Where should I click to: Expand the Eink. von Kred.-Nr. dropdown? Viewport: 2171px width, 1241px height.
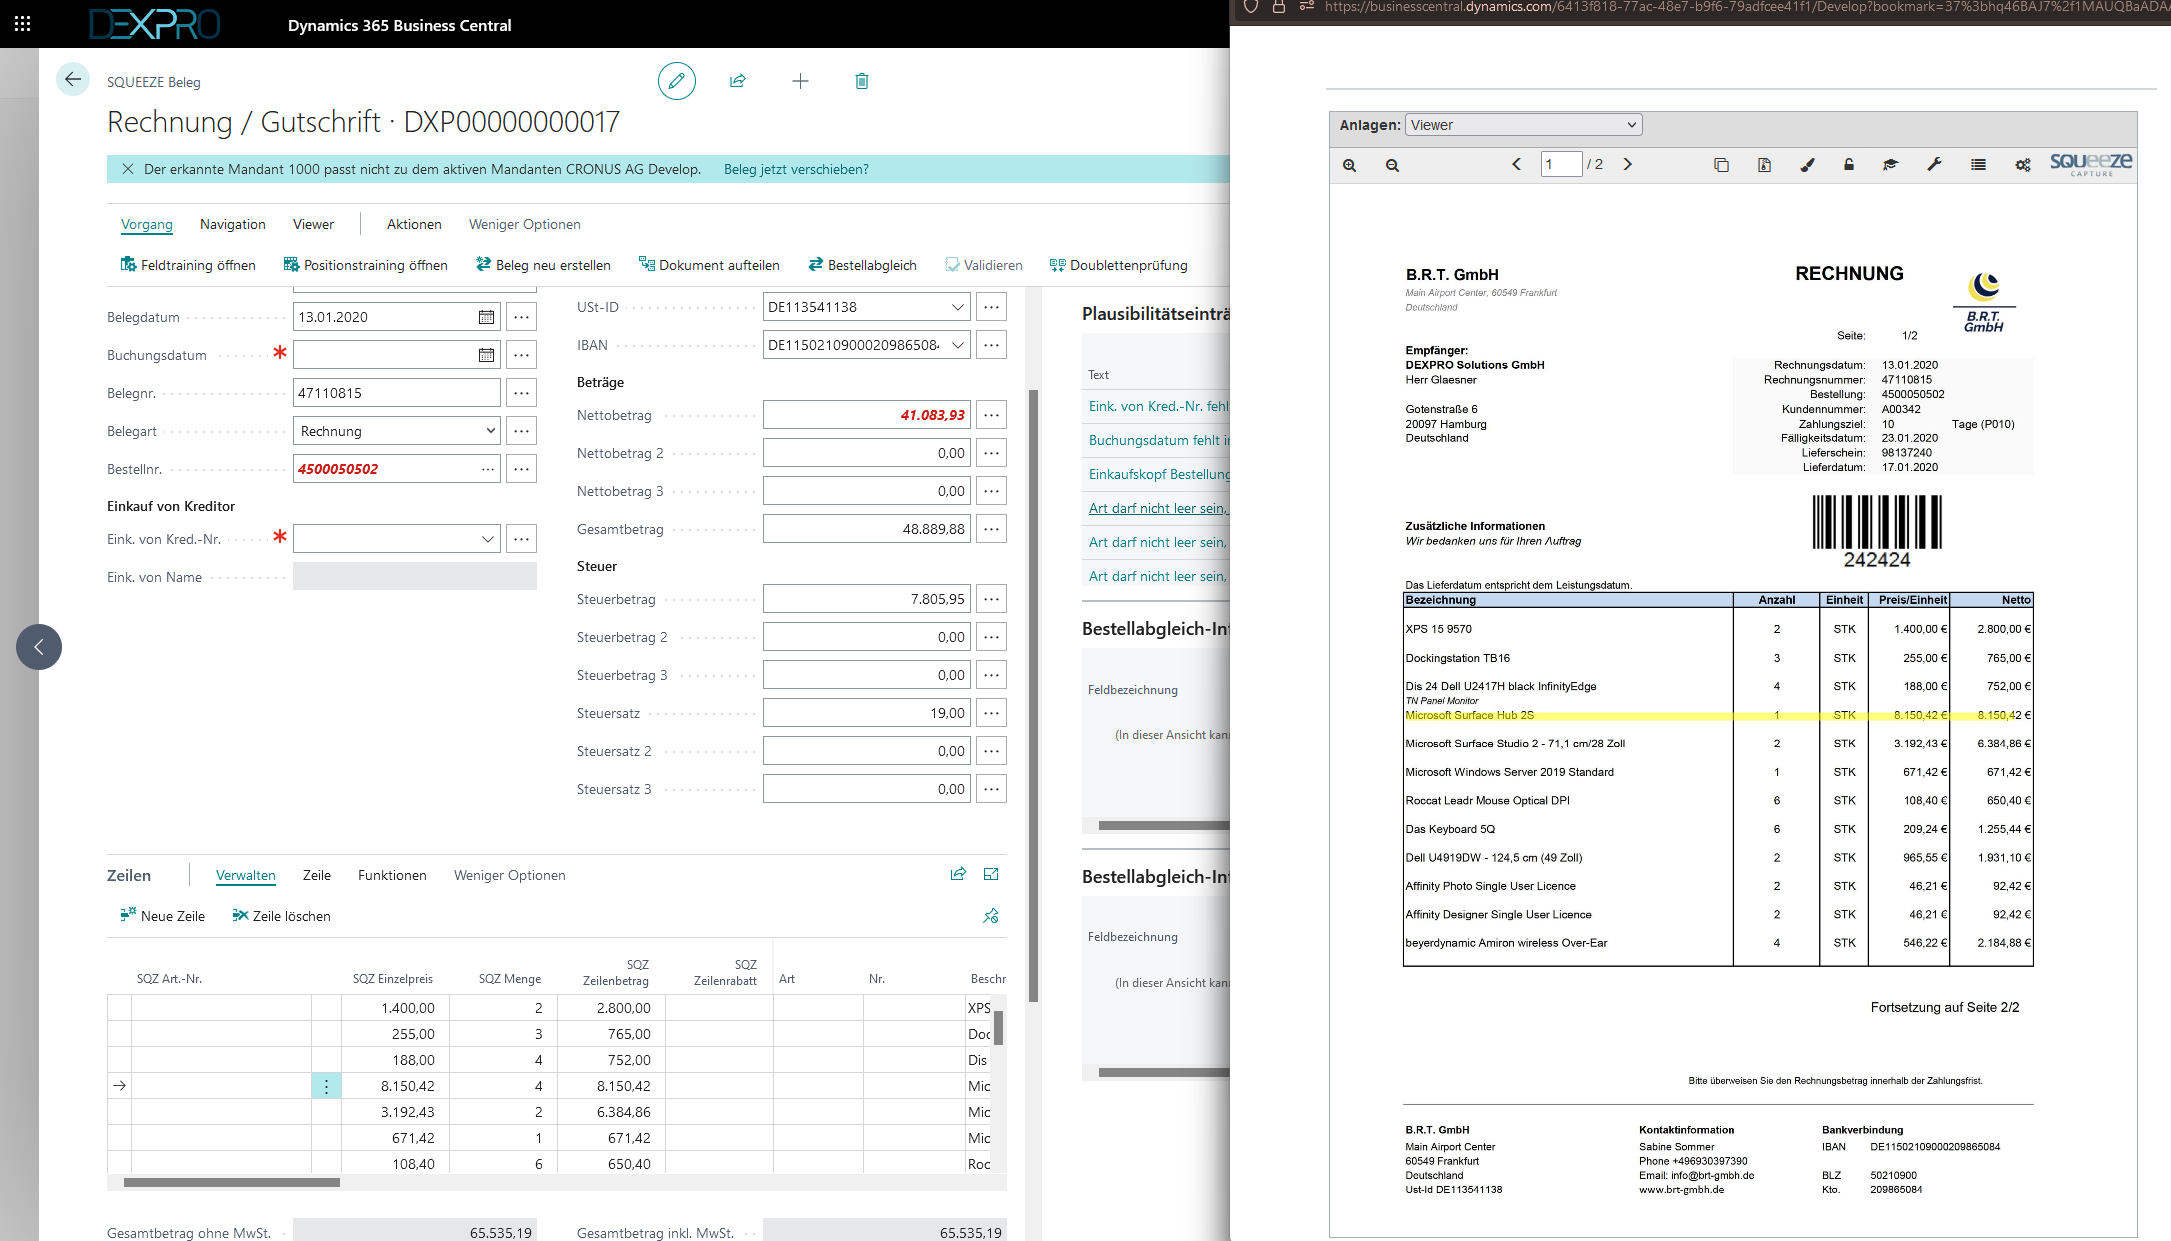pos(488,539)
